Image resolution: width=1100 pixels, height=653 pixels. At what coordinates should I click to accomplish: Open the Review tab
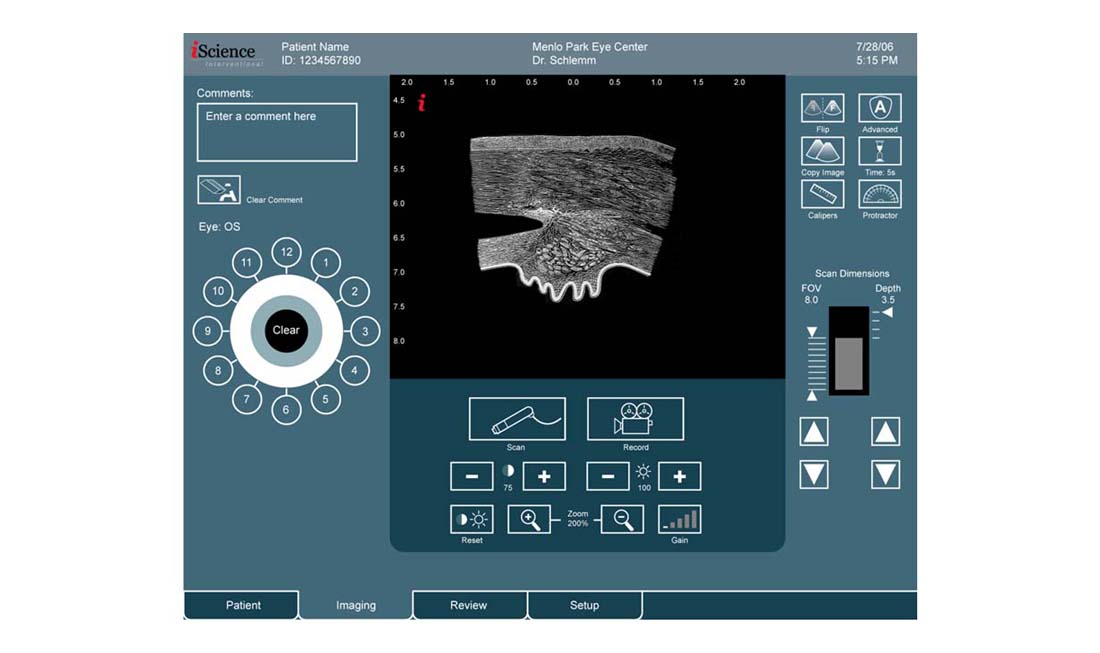point(468,605)
